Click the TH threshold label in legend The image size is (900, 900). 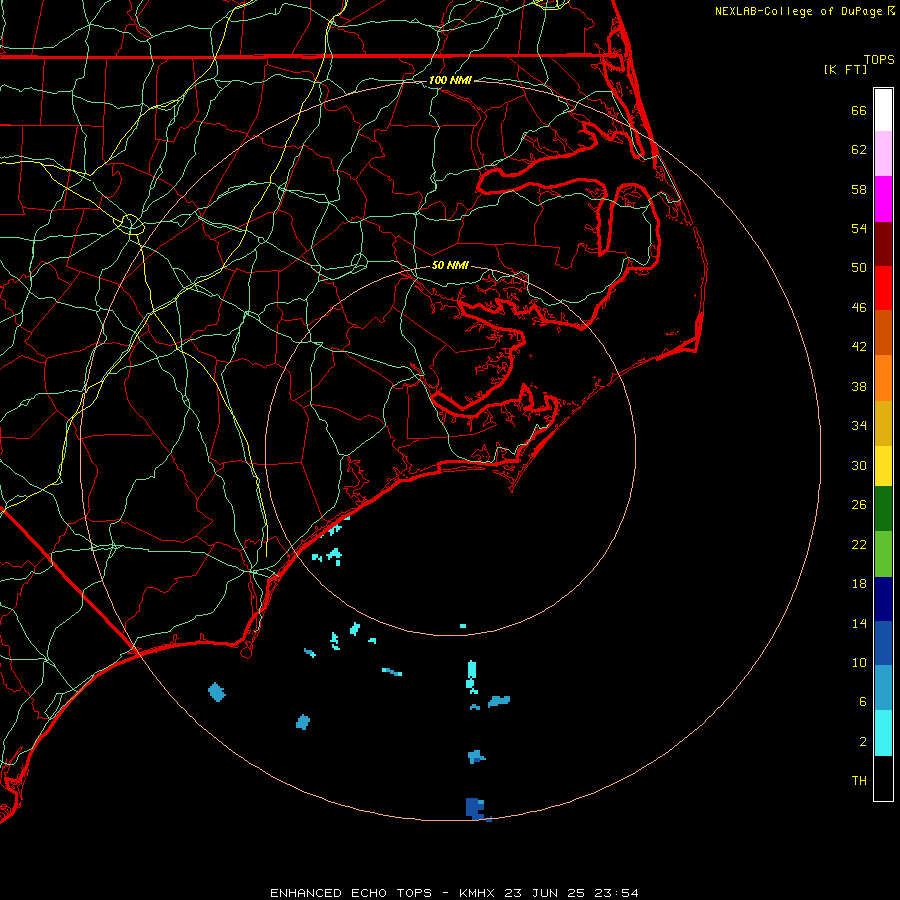(x=859, y=781)
